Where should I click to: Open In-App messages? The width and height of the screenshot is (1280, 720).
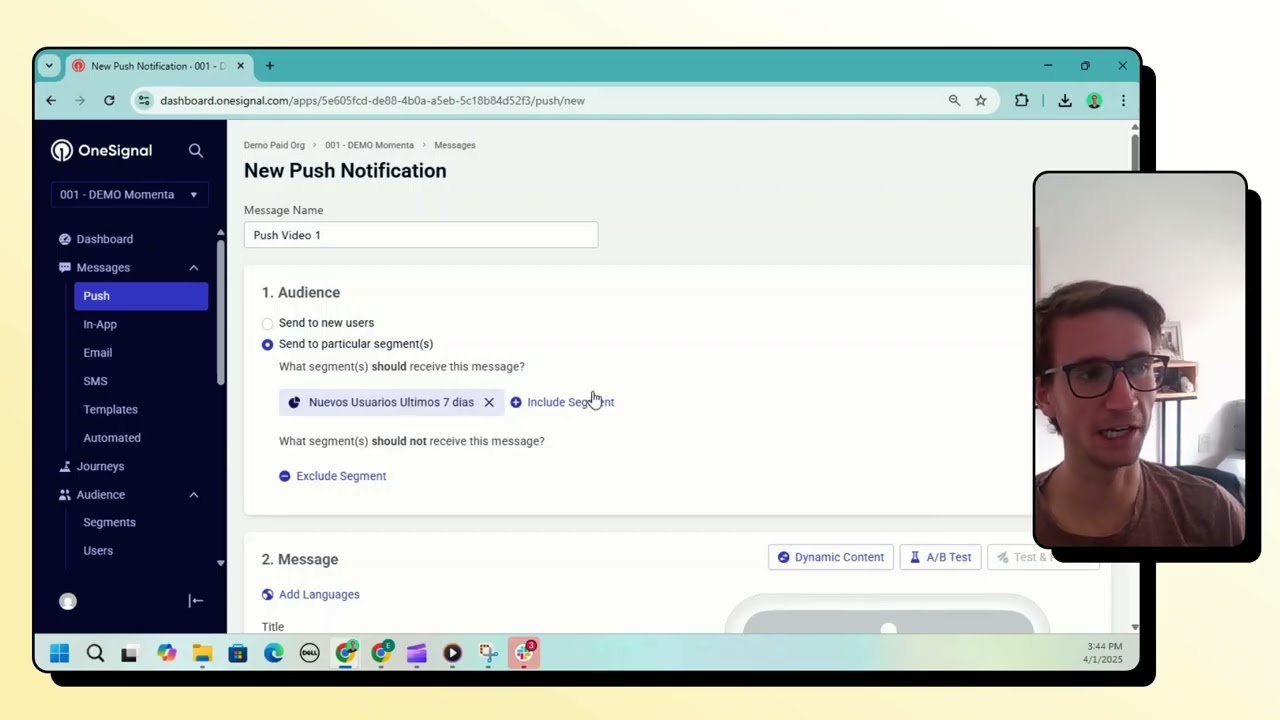click(x=100, y=324)
